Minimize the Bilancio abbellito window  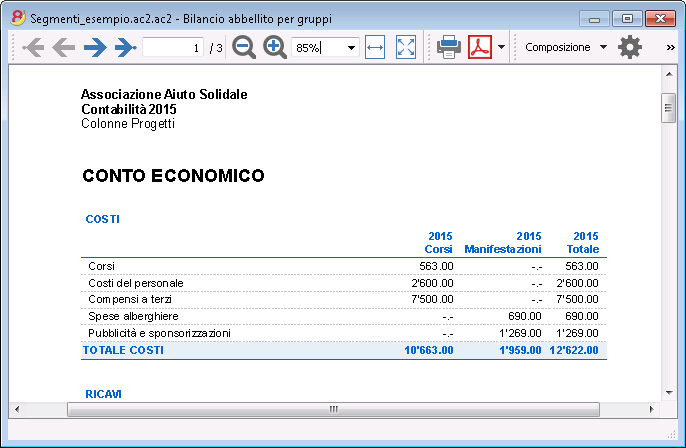(594, 19)
